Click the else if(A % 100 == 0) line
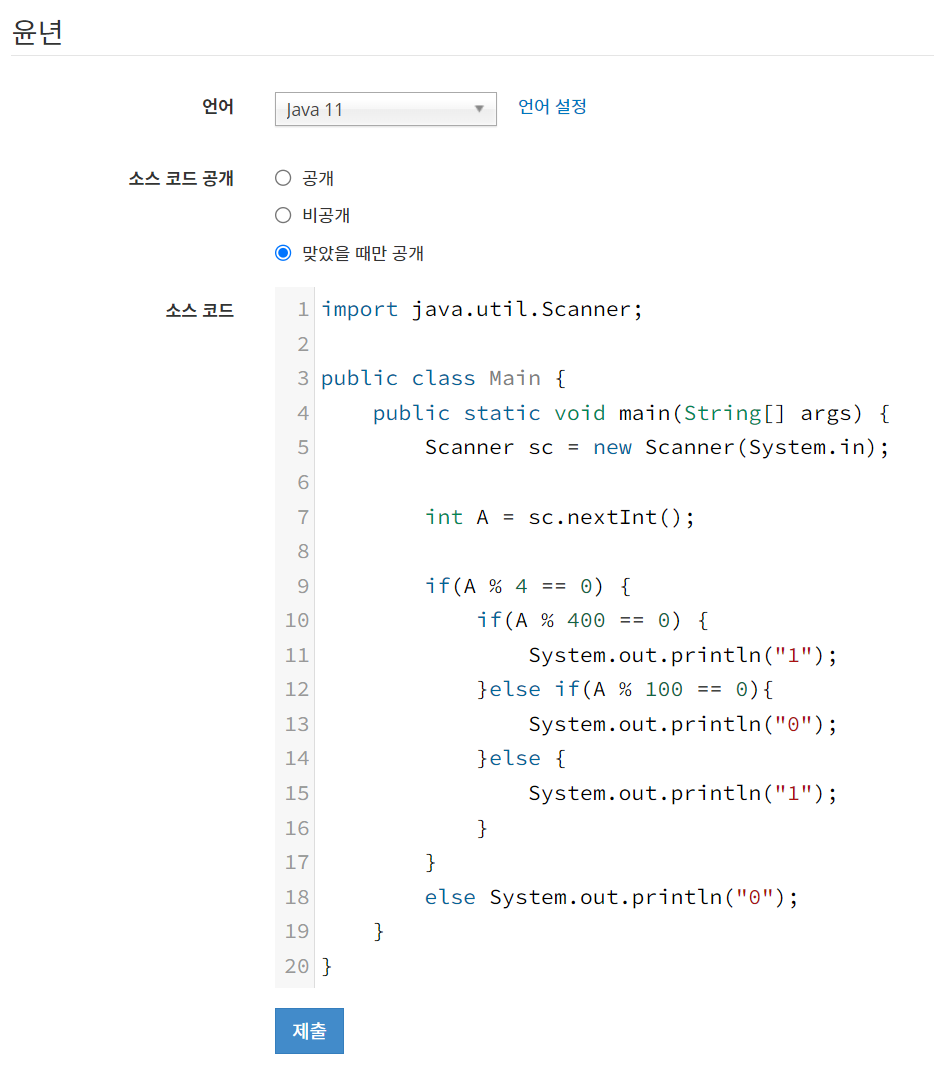The image size is (934, 1072). [625, 689]
